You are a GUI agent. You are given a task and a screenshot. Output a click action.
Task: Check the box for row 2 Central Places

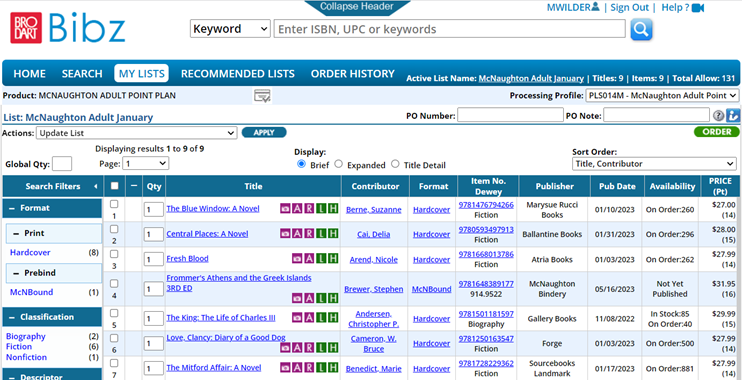pyautogui.click(x=114, y=229)
